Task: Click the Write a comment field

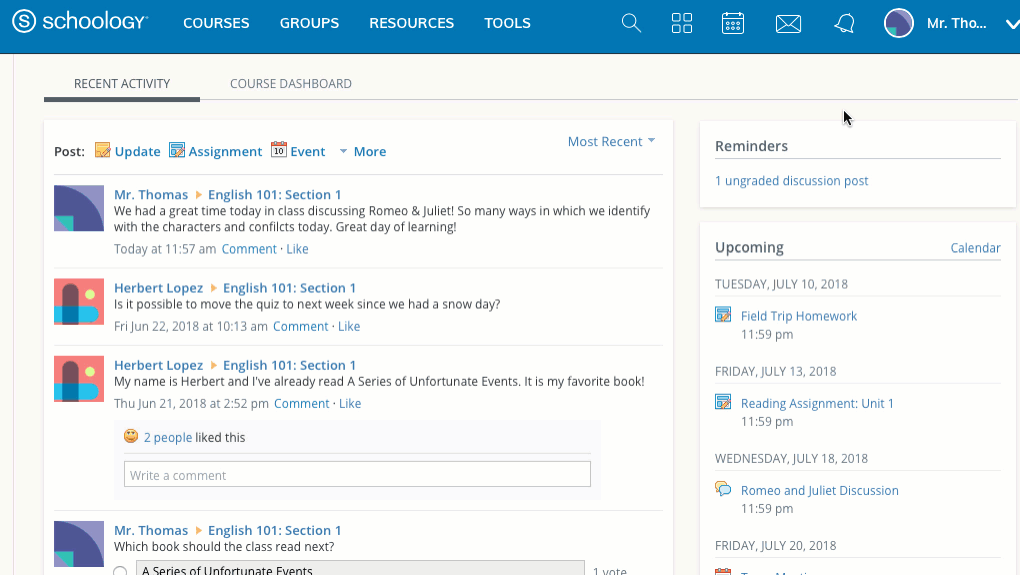Action: pos(357,475)
